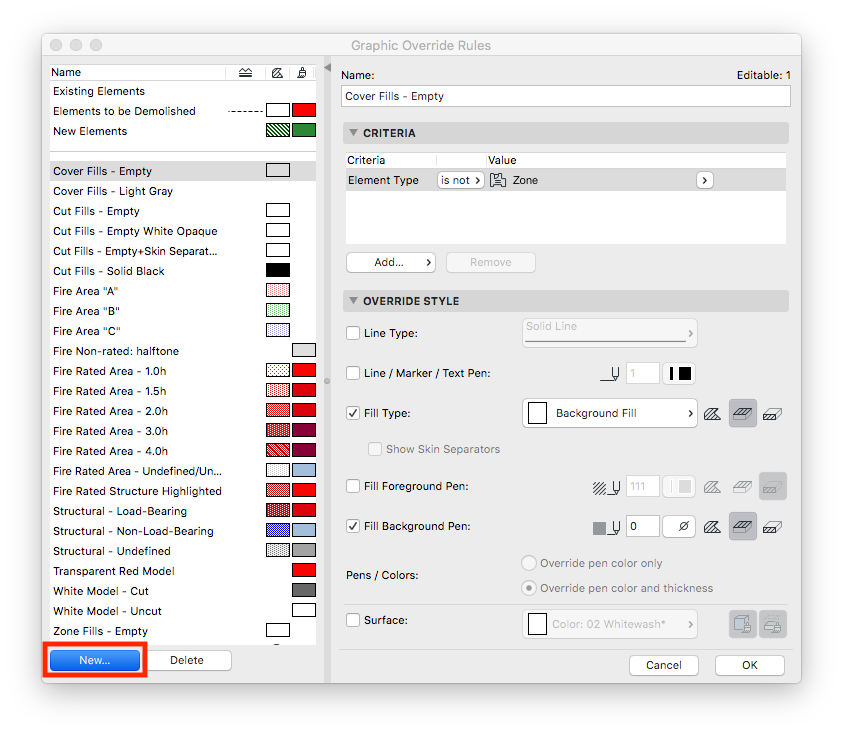
Task: Open the Background Fill dropdown
Action: pyautogui.click(x=610, y=413)
